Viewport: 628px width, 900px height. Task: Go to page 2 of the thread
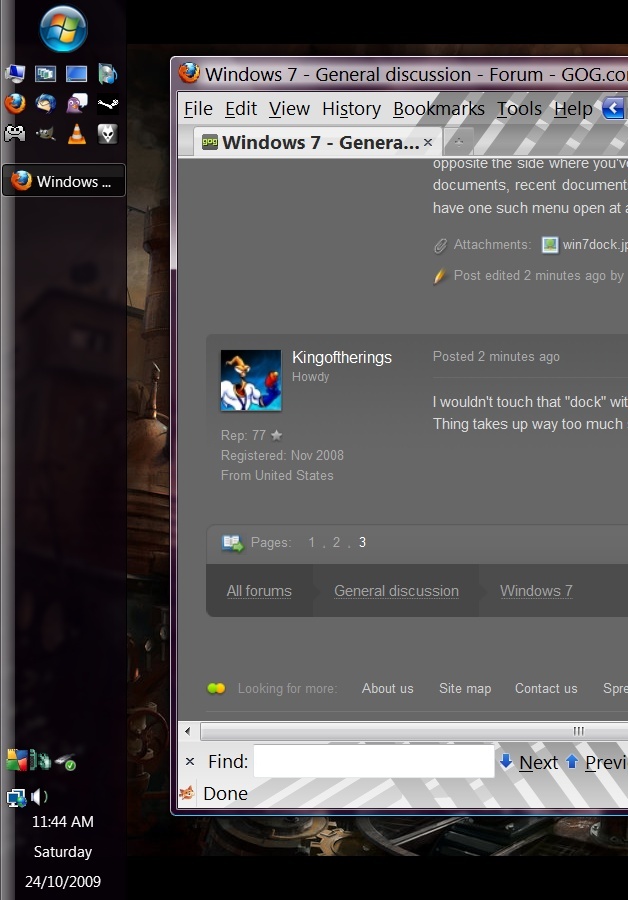[336, 542]
